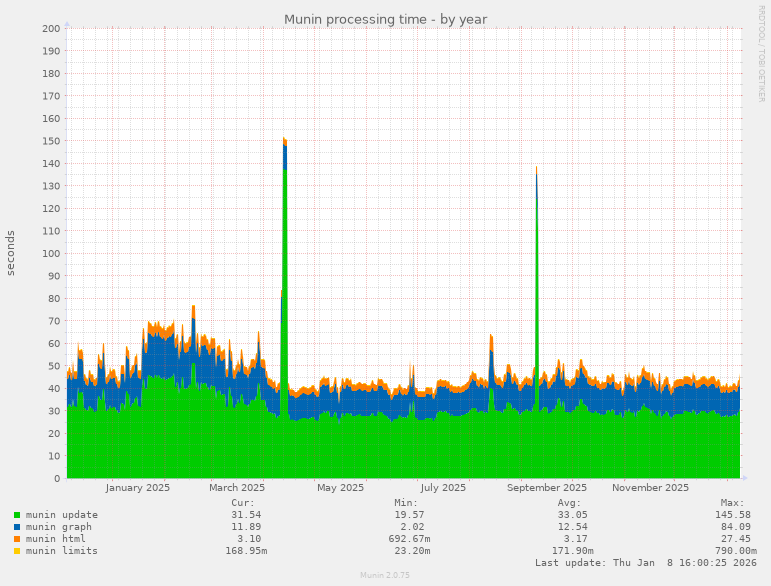This screenshot has height=586, width=771.
Task: Click the y-axis label 200
Action: click(x=51, y=29)
